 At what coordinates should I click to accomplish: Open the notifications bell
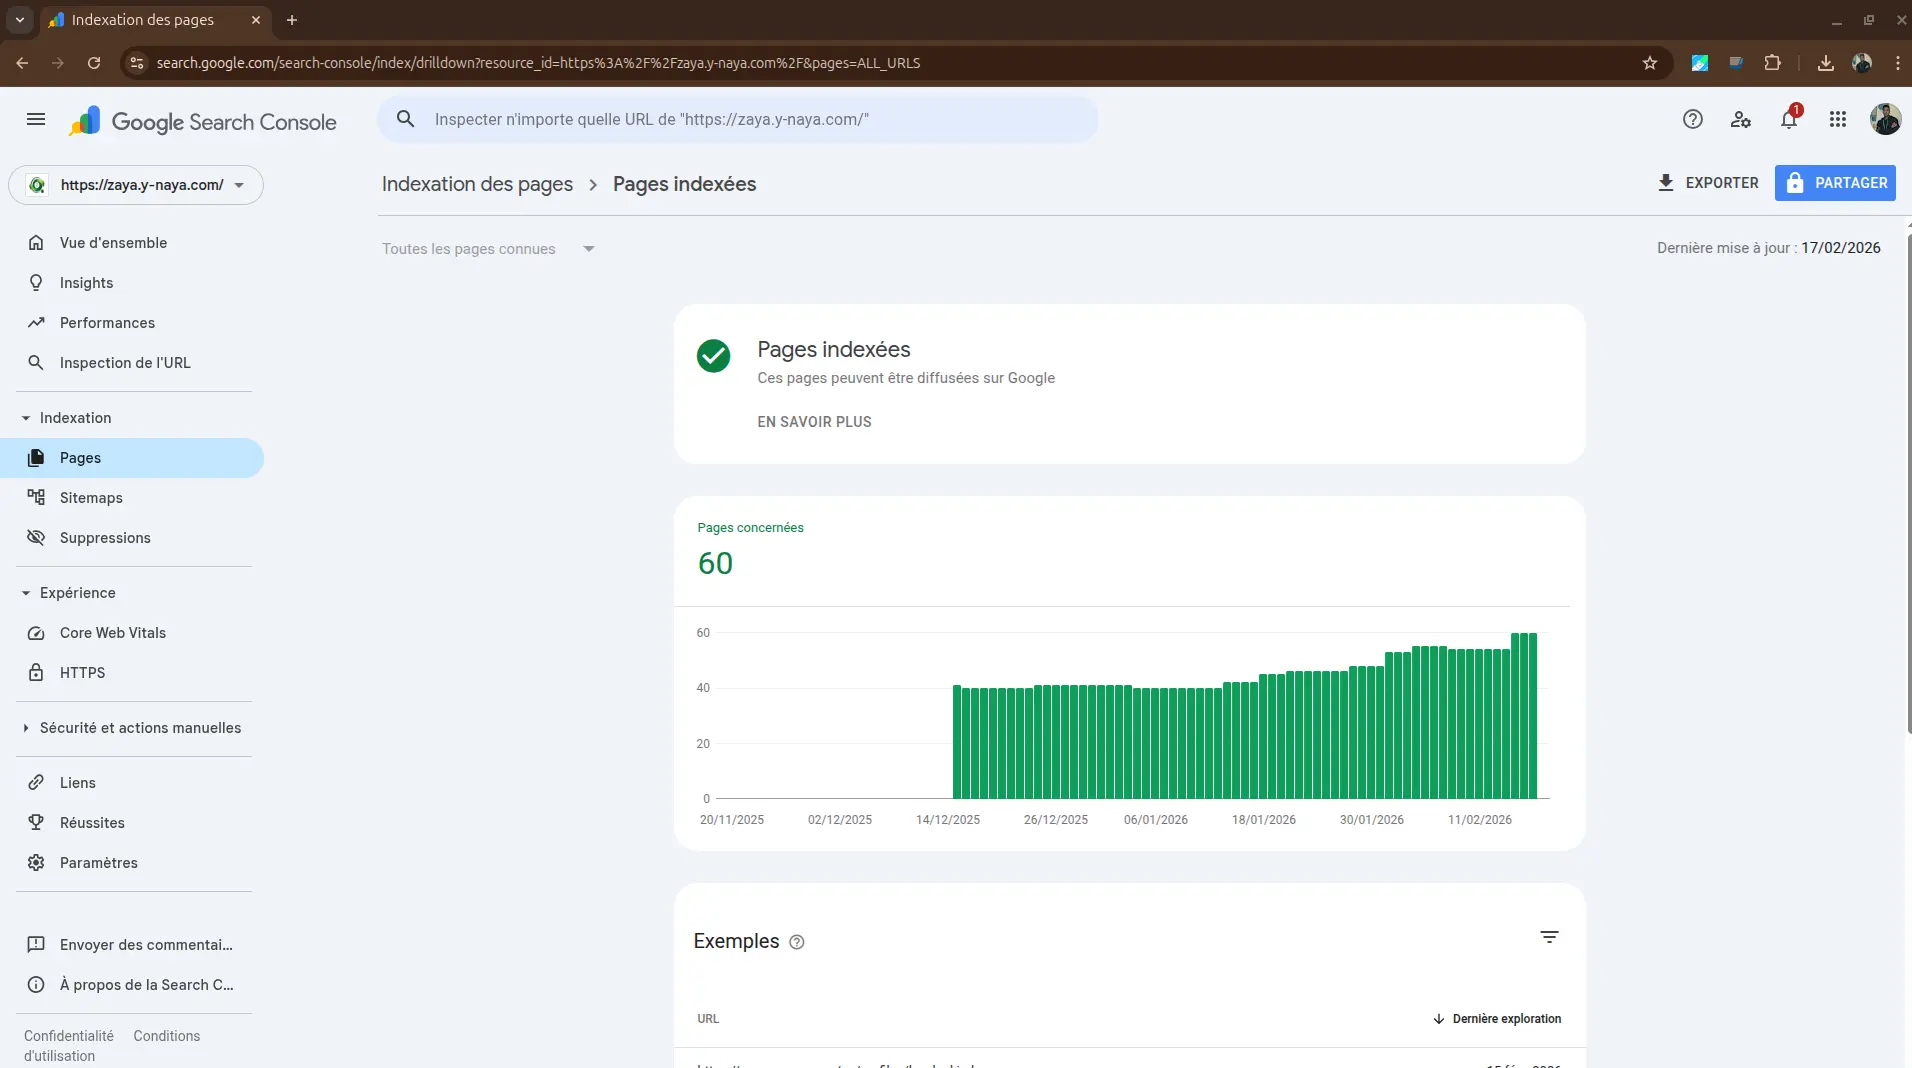coord(1789,120)
